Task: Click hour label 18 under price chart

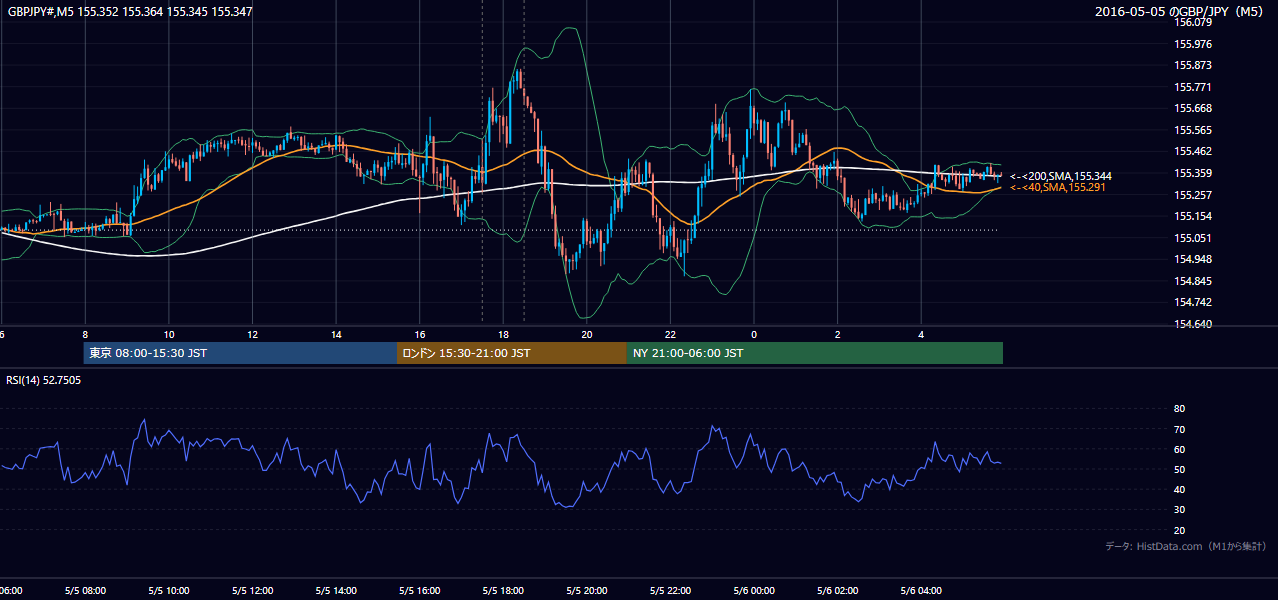Action: (504, 334)
